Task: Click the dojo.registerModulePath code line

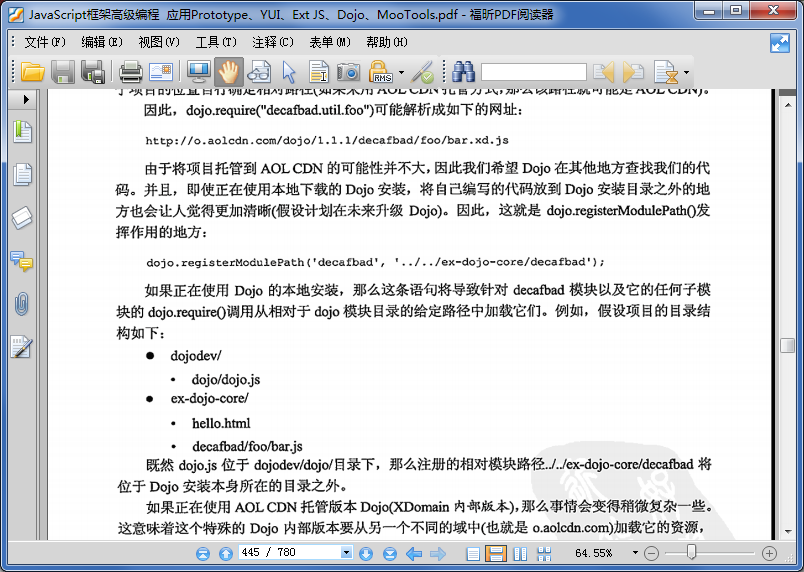Action: 375,262
